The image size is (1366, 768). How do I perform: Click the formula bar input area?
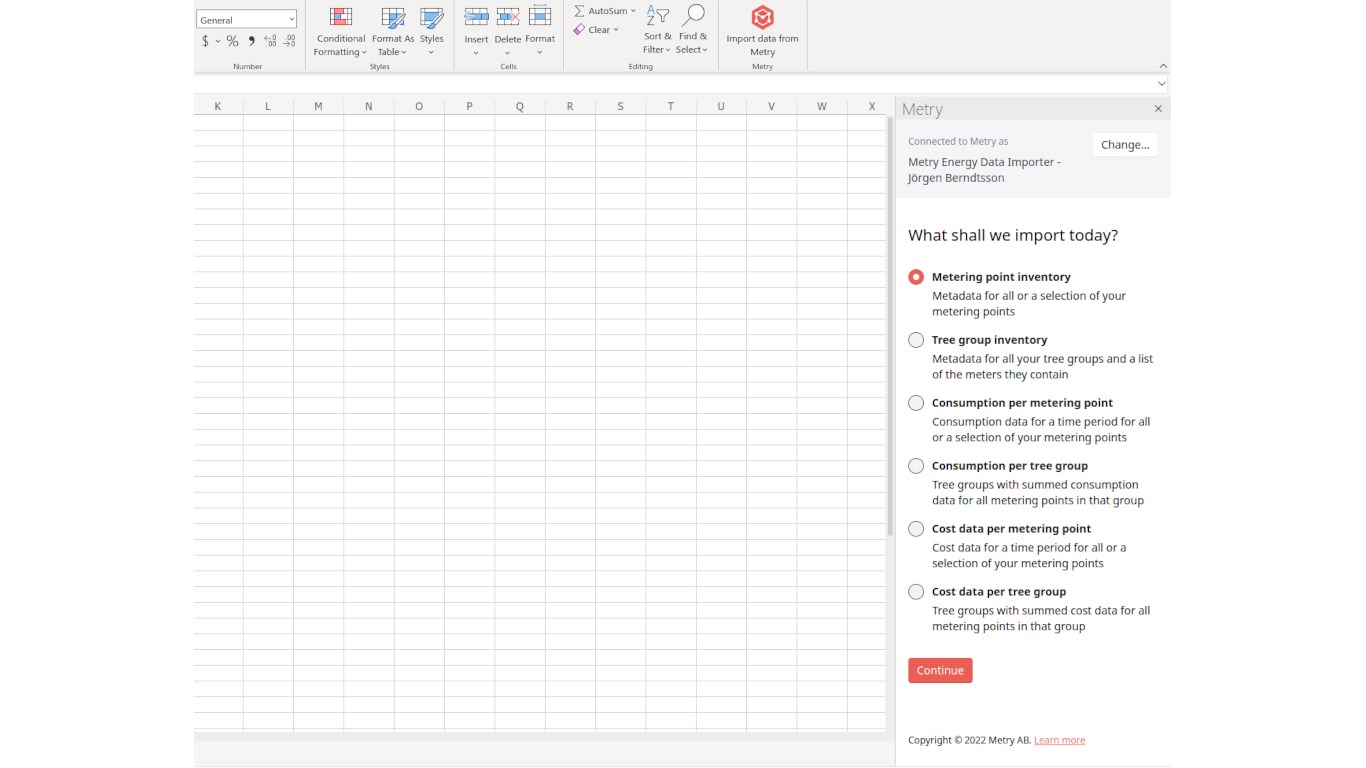[x=675, y=85]
